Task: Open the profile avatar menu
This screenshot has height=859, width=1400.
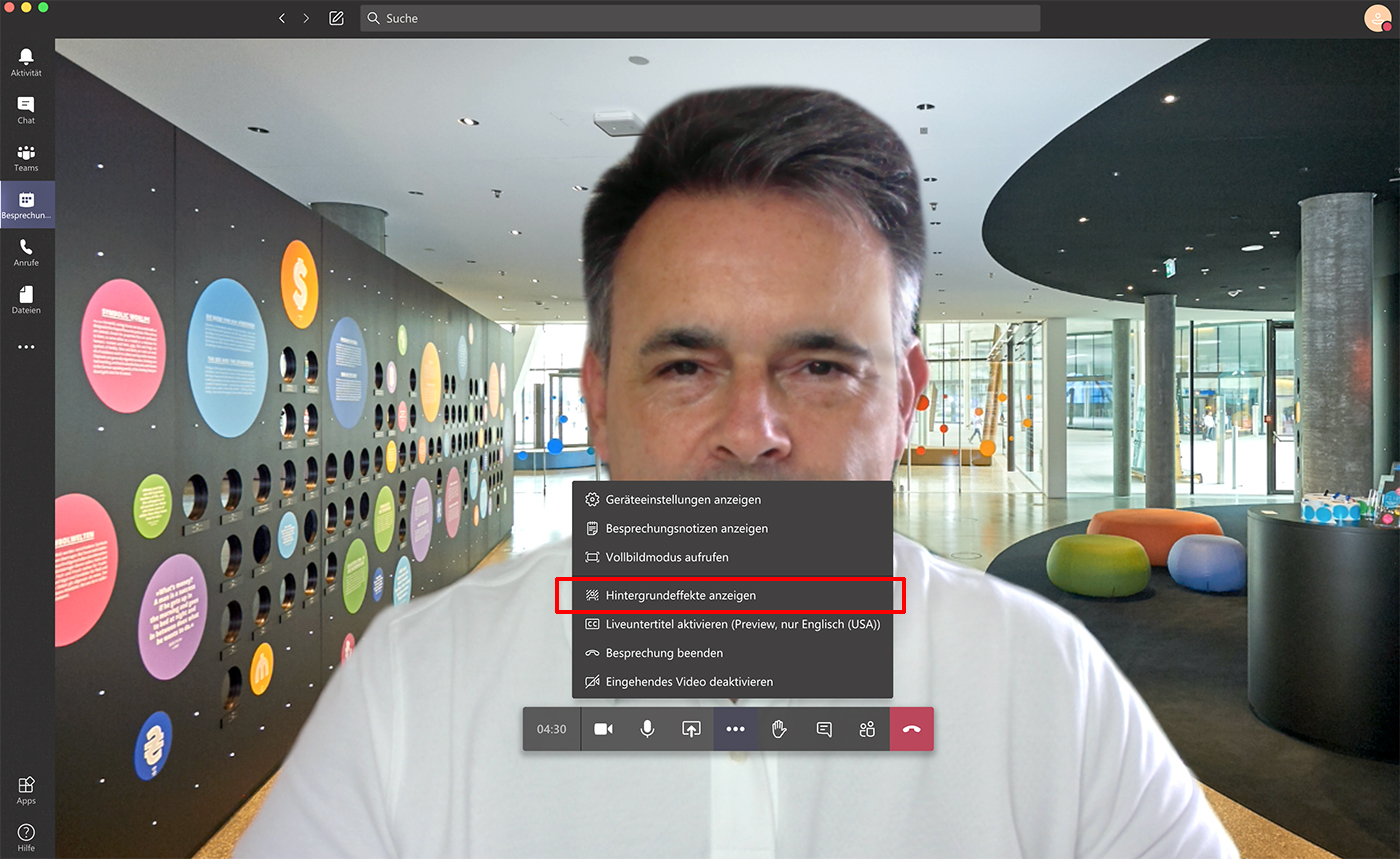Action: 1378,18
